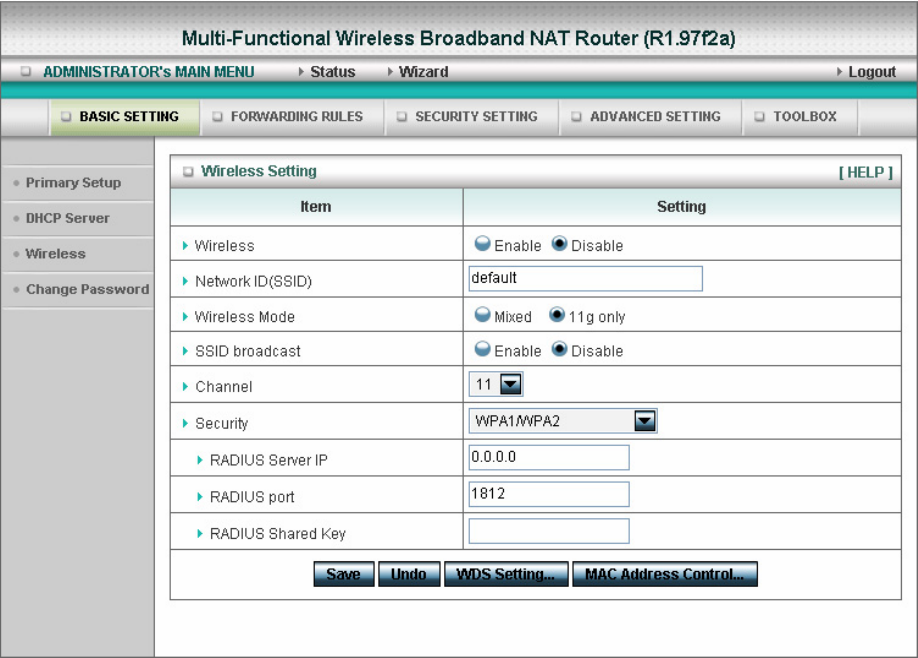Open the Security dropdown showing WPA1/WPA2

tap(563, 421)
